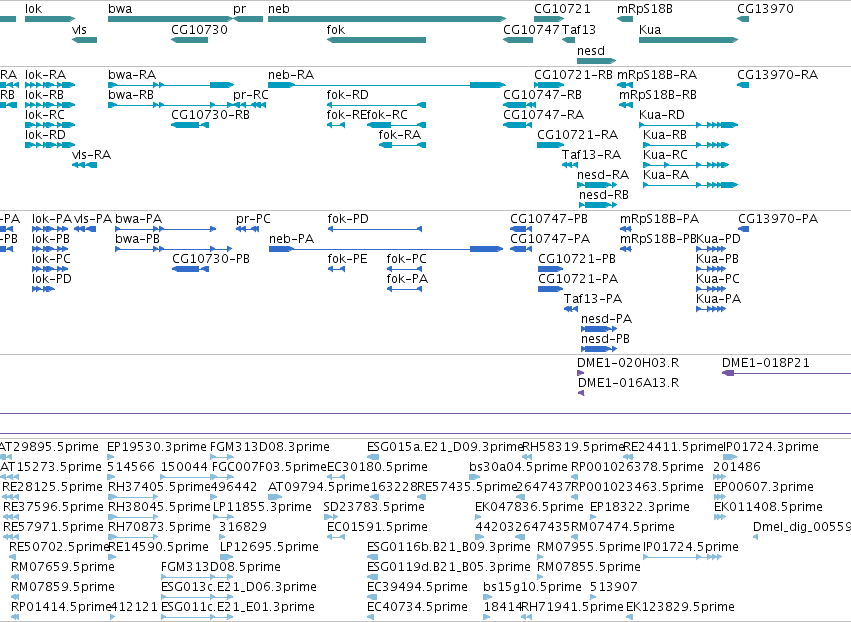The image size is (851, 622).
Task: Click the CG13970 gene label
Action: coord(765,9)
